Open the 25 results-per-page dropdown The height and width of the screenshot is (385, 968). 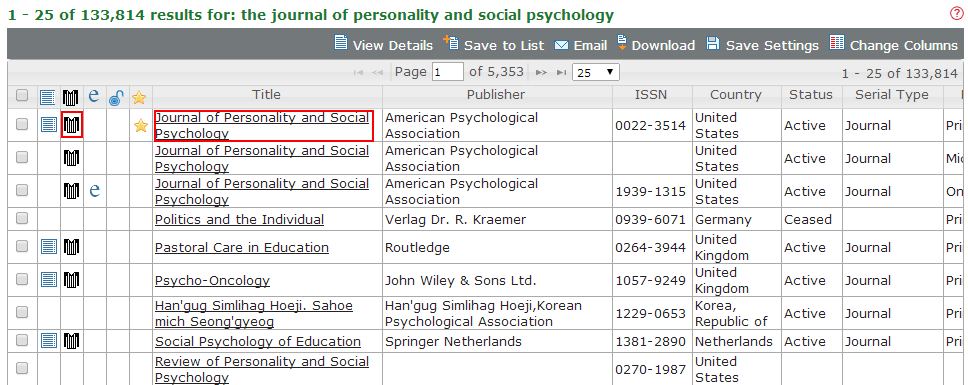(596, 72)
